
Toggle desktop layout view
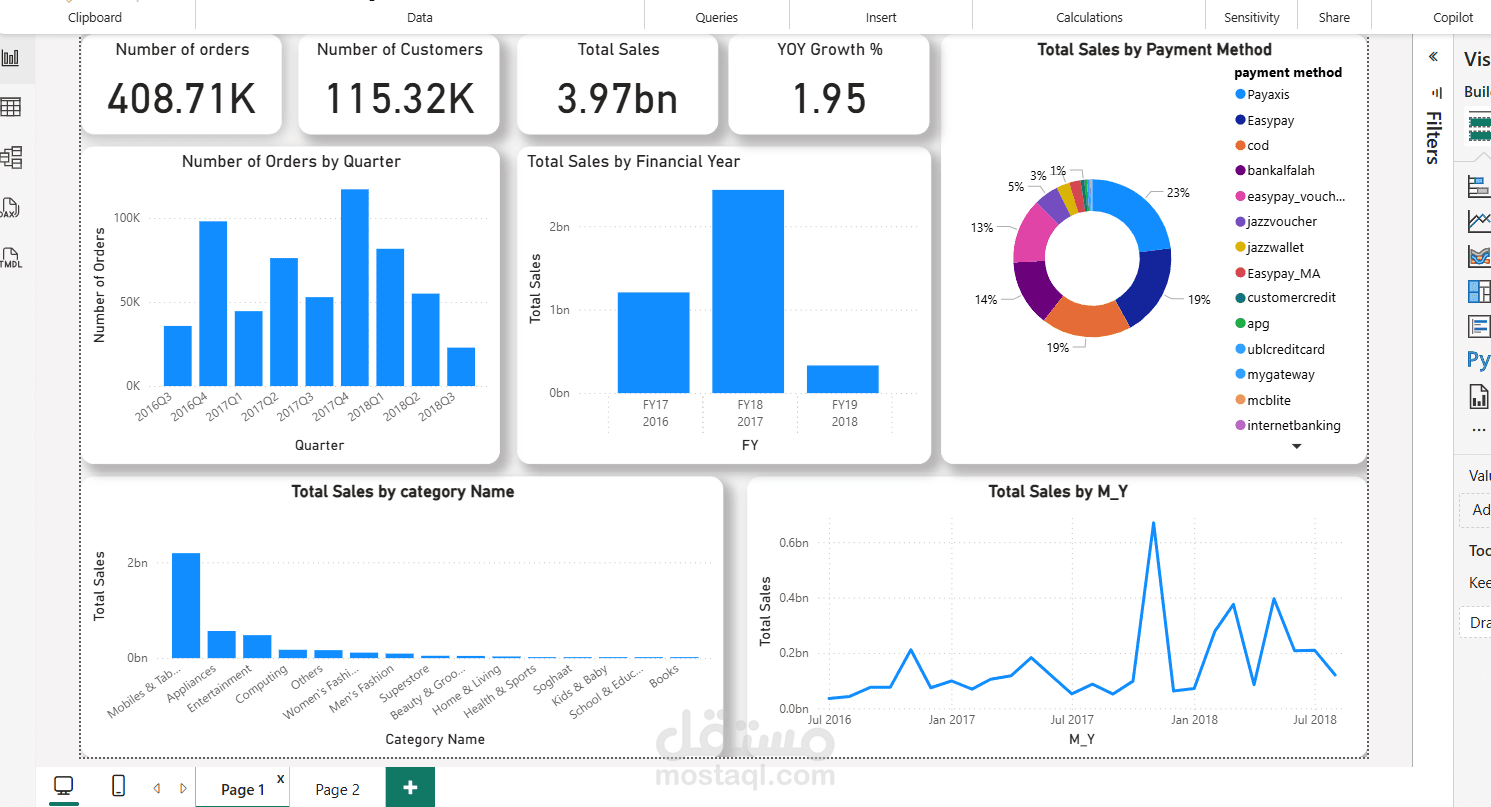[x=63, y=786]
